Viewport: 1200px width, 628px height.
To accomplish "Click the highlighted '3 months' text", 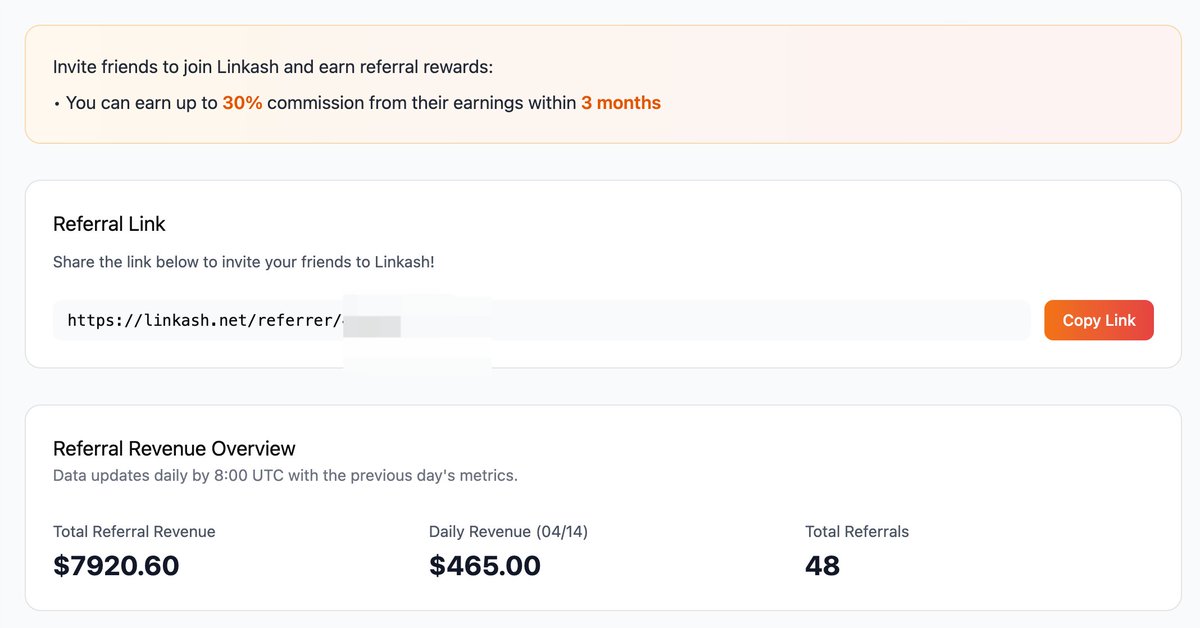I will [620, 103].
